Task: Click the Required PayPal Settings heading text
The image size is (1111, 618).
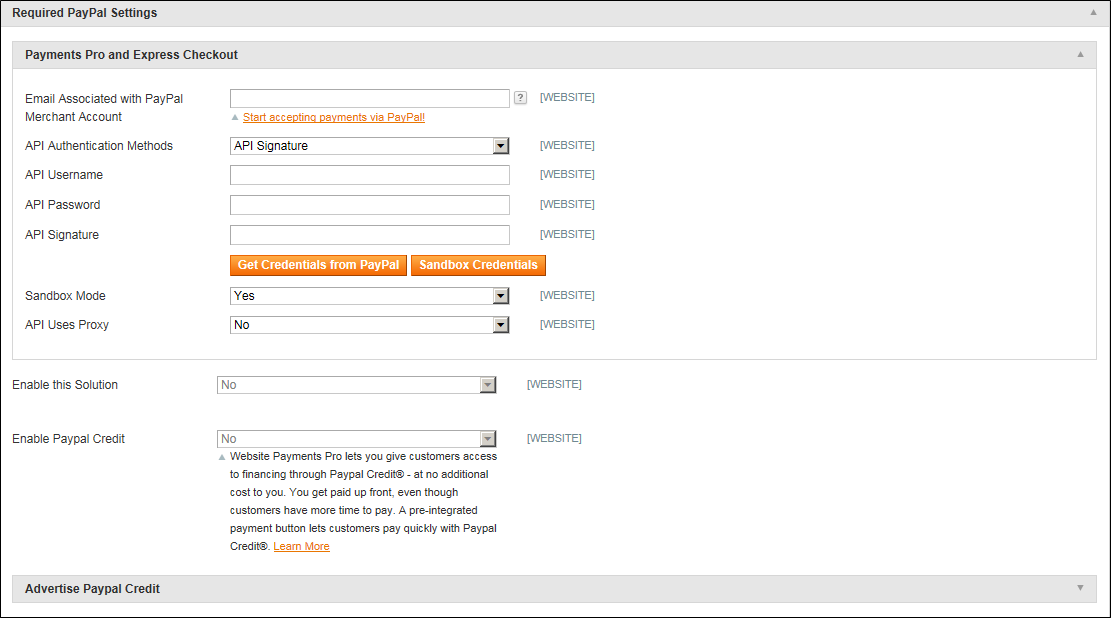Action: 84,13
